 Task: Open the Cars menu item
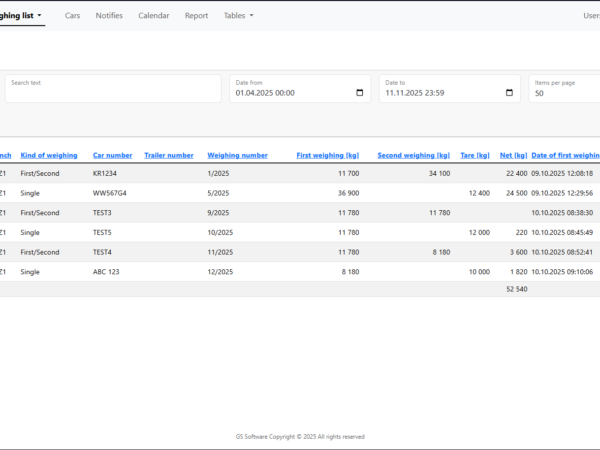pos(72,16)
